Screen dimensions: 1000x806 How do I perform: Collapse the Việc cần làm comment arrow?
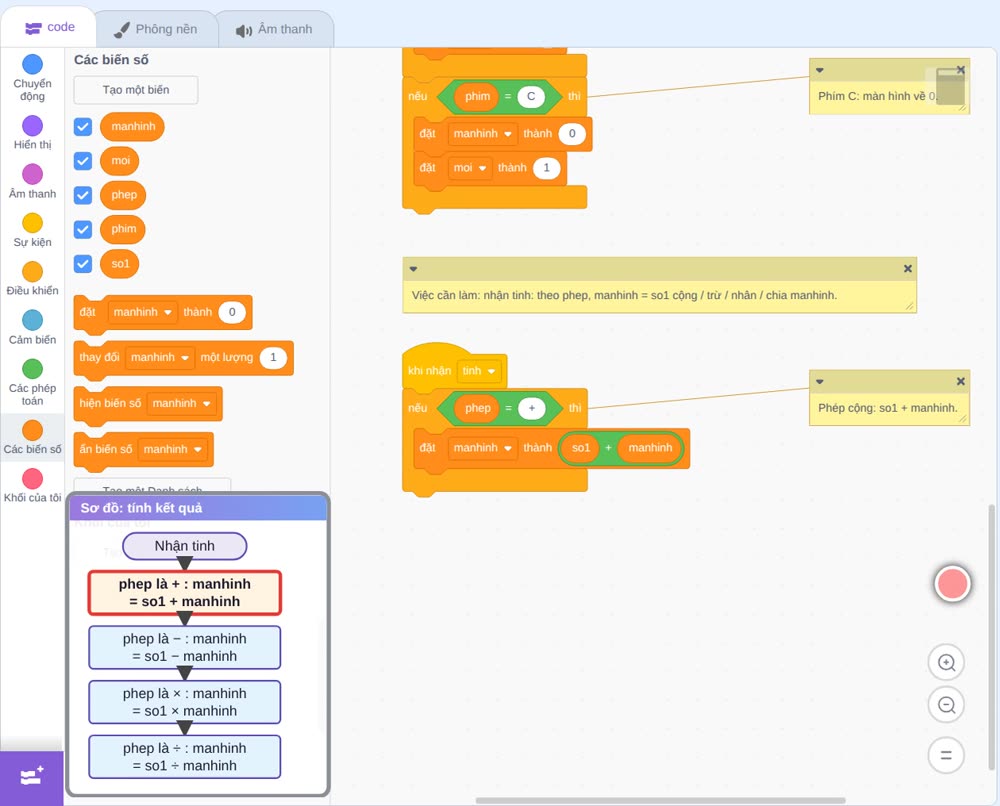coord(413,269)
